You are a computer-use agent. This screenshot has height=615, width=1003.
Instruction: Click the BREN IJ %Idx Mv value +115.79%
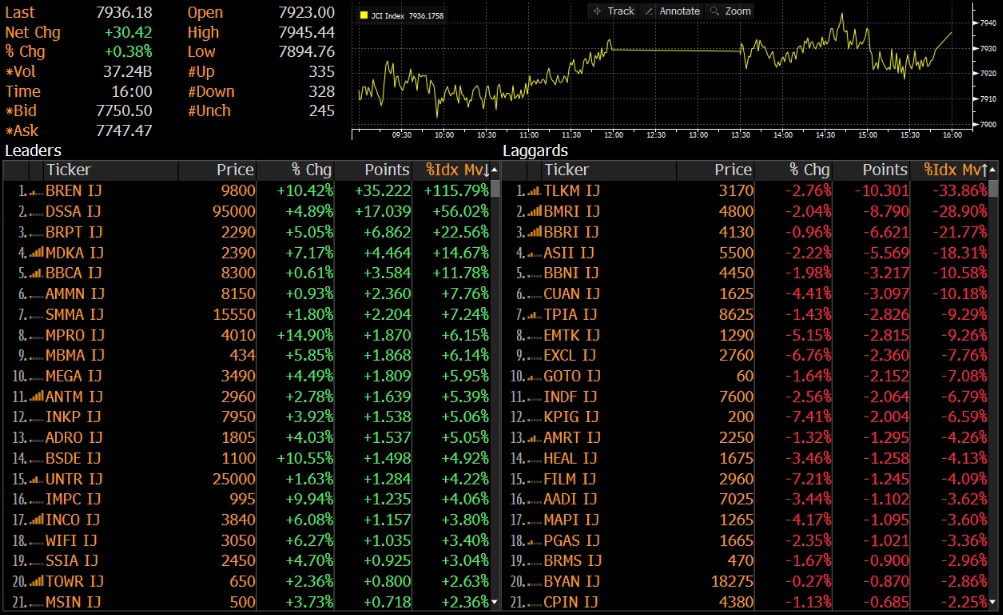click(456, 191)
